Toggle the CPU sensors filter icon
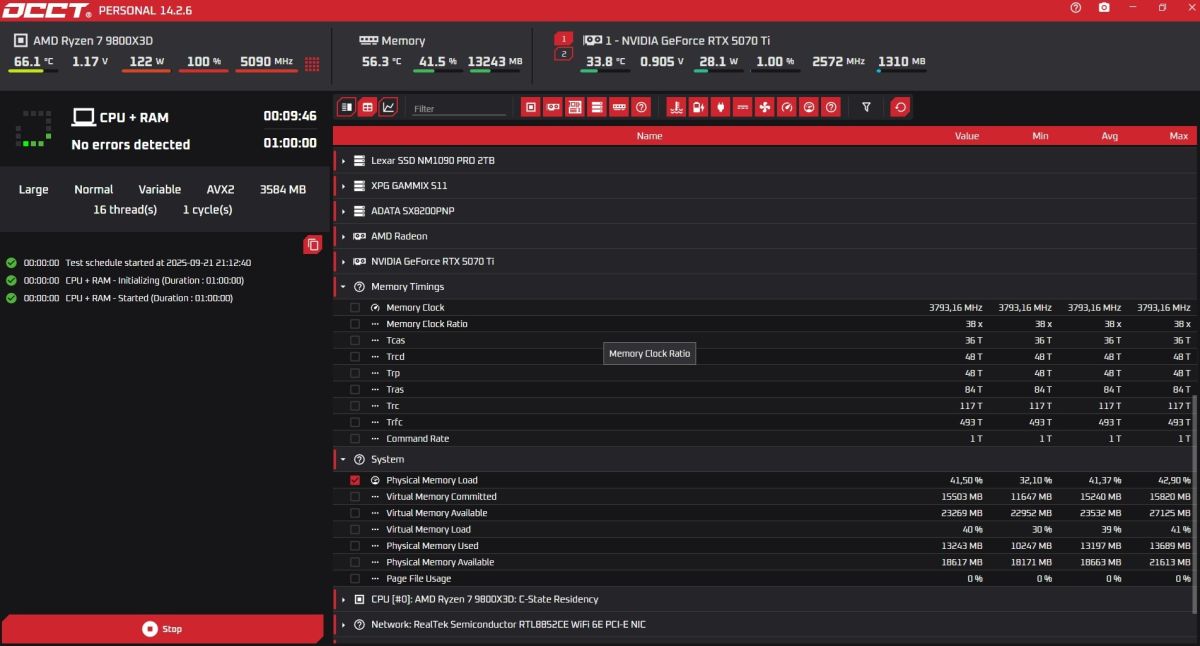The width and height of the screenshot is (1200, 646). (531, 107)
